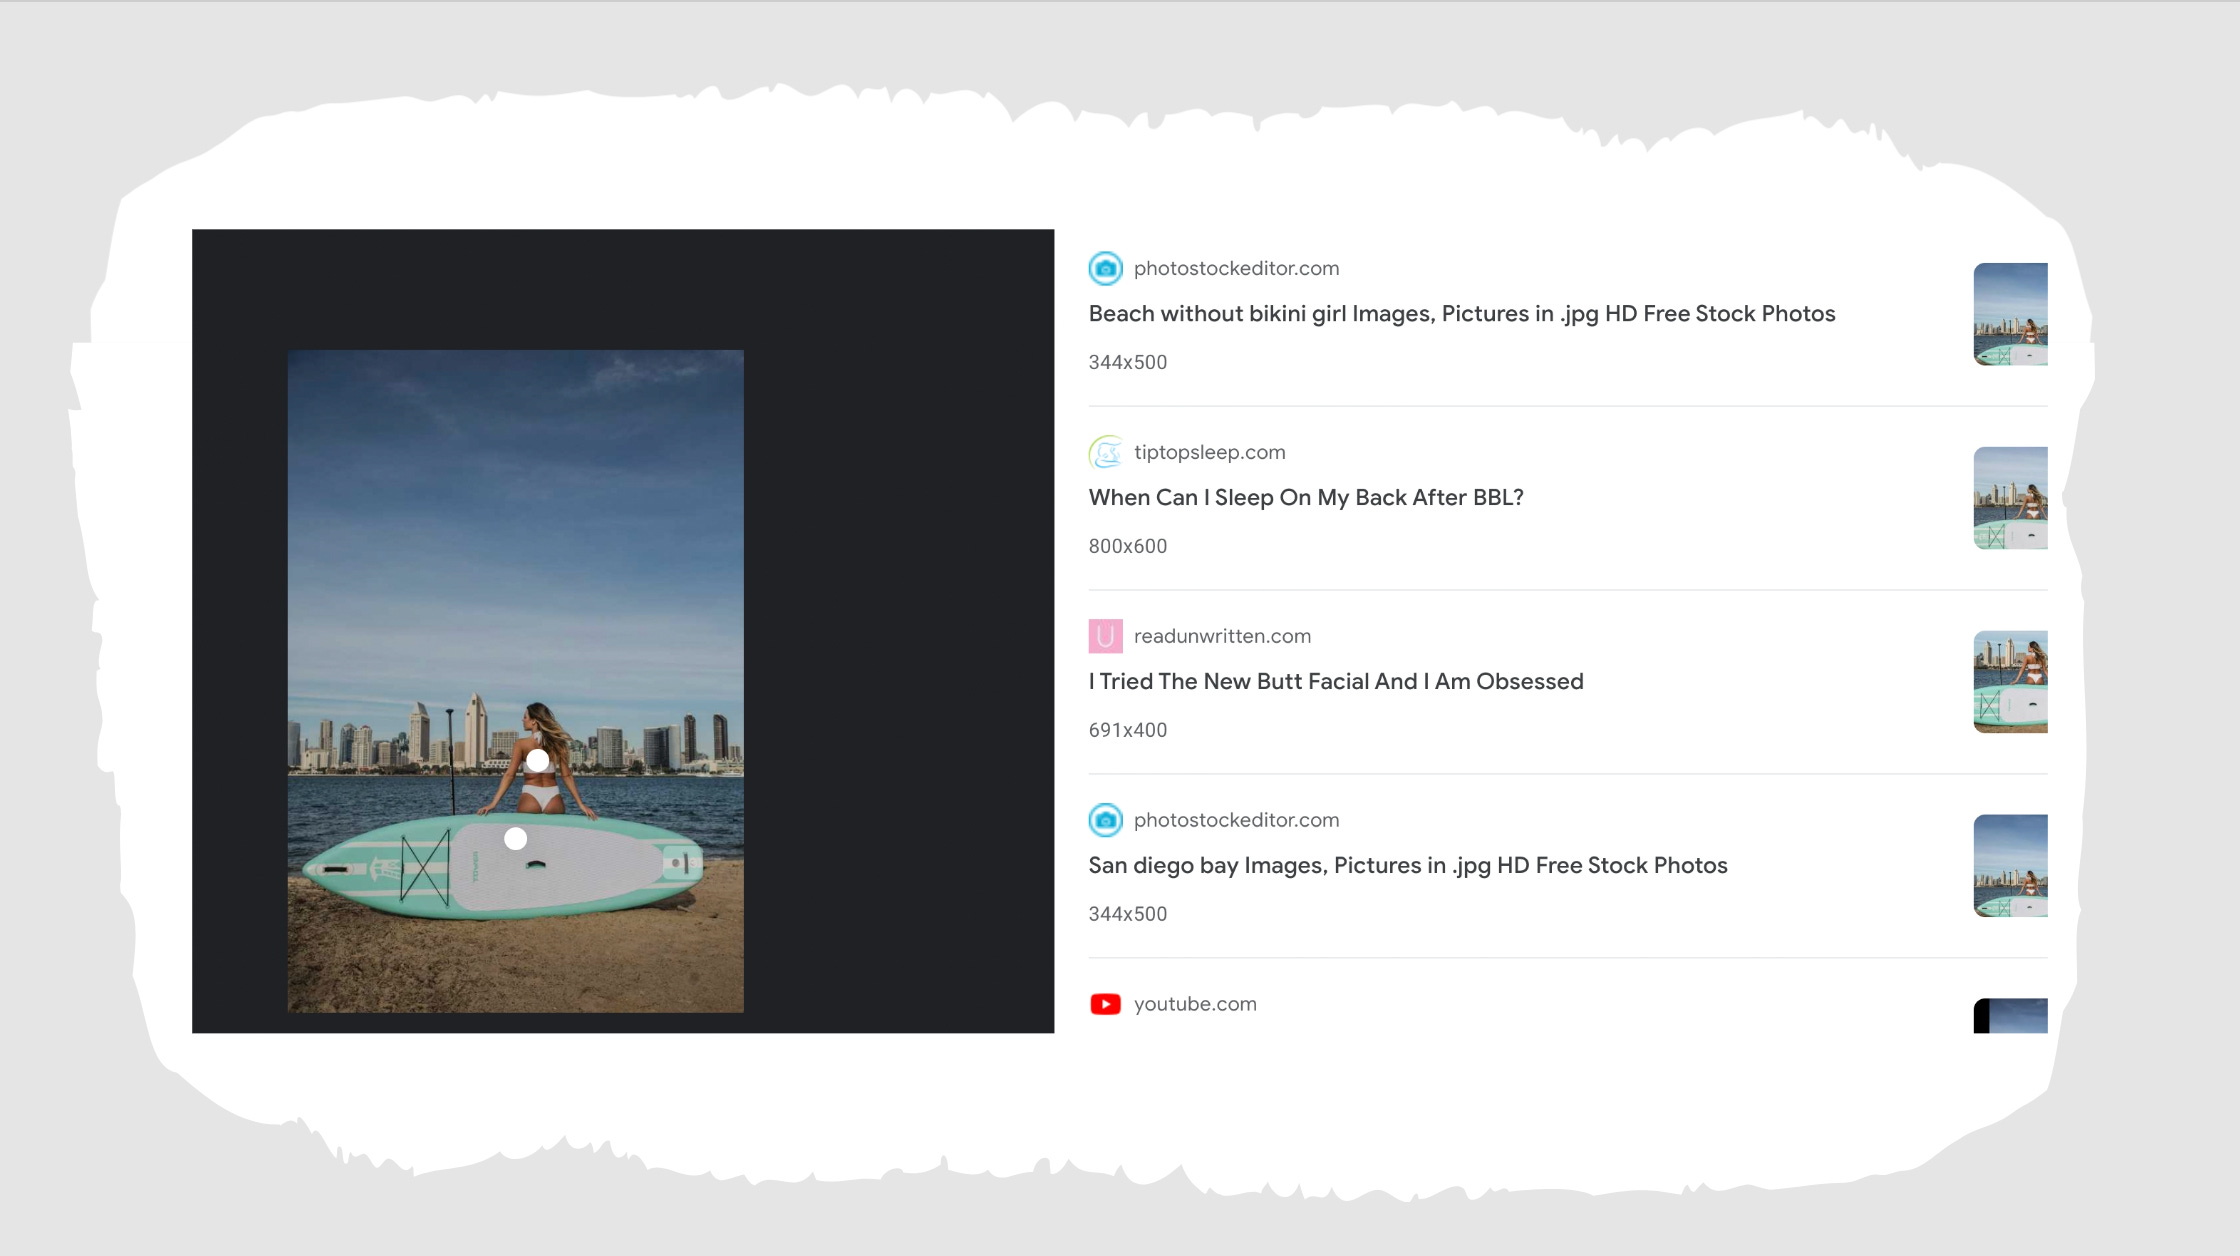The image size is (2240, 1256).
Task: Open 'San diego bay Images, Pictures' result
Action: tap(1407, 866)
